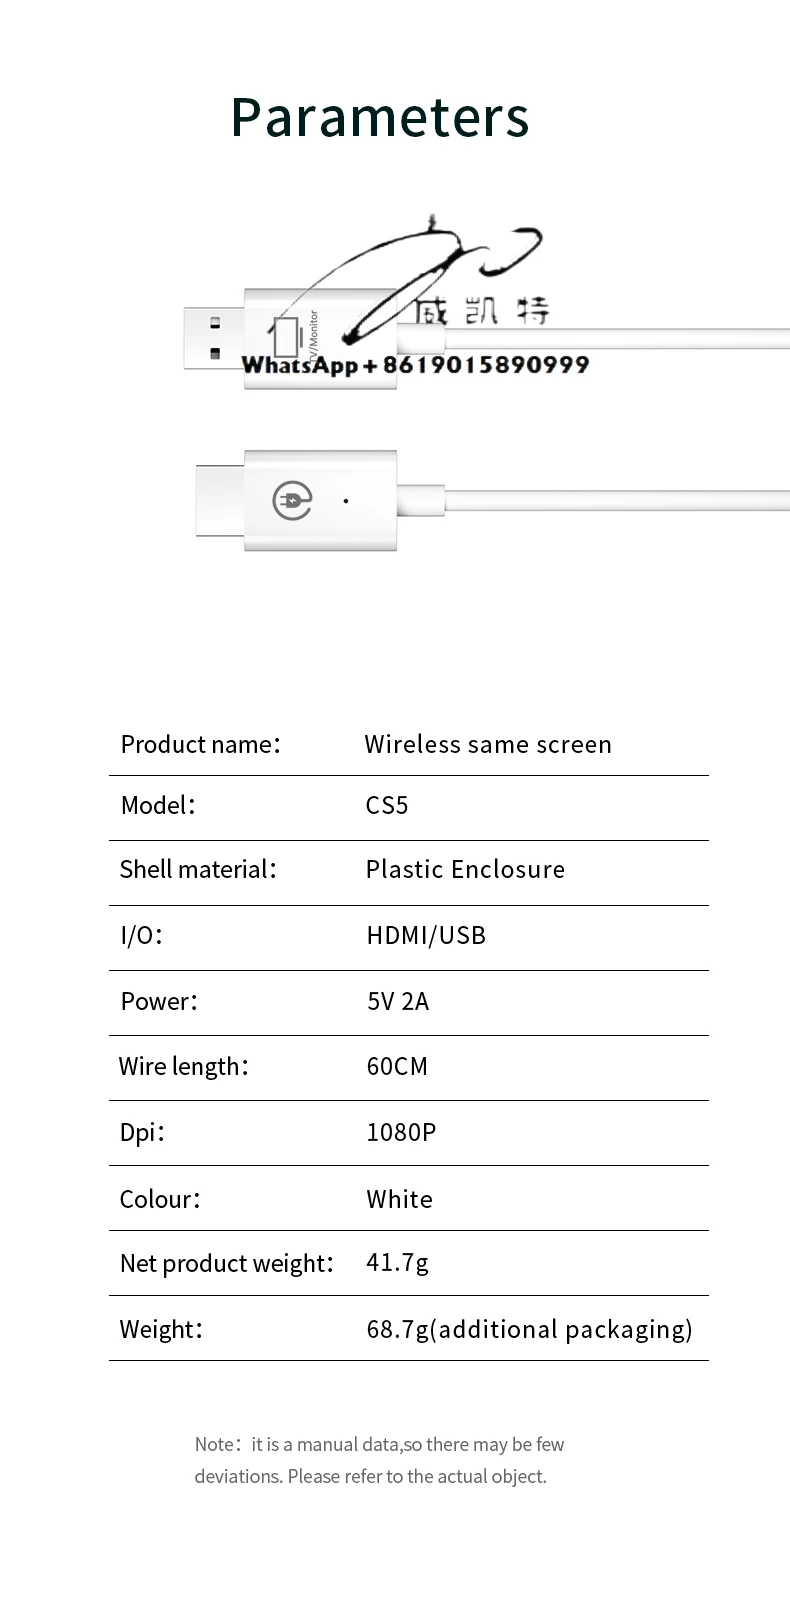Select the Product name row label

click(x=200, y=744)
